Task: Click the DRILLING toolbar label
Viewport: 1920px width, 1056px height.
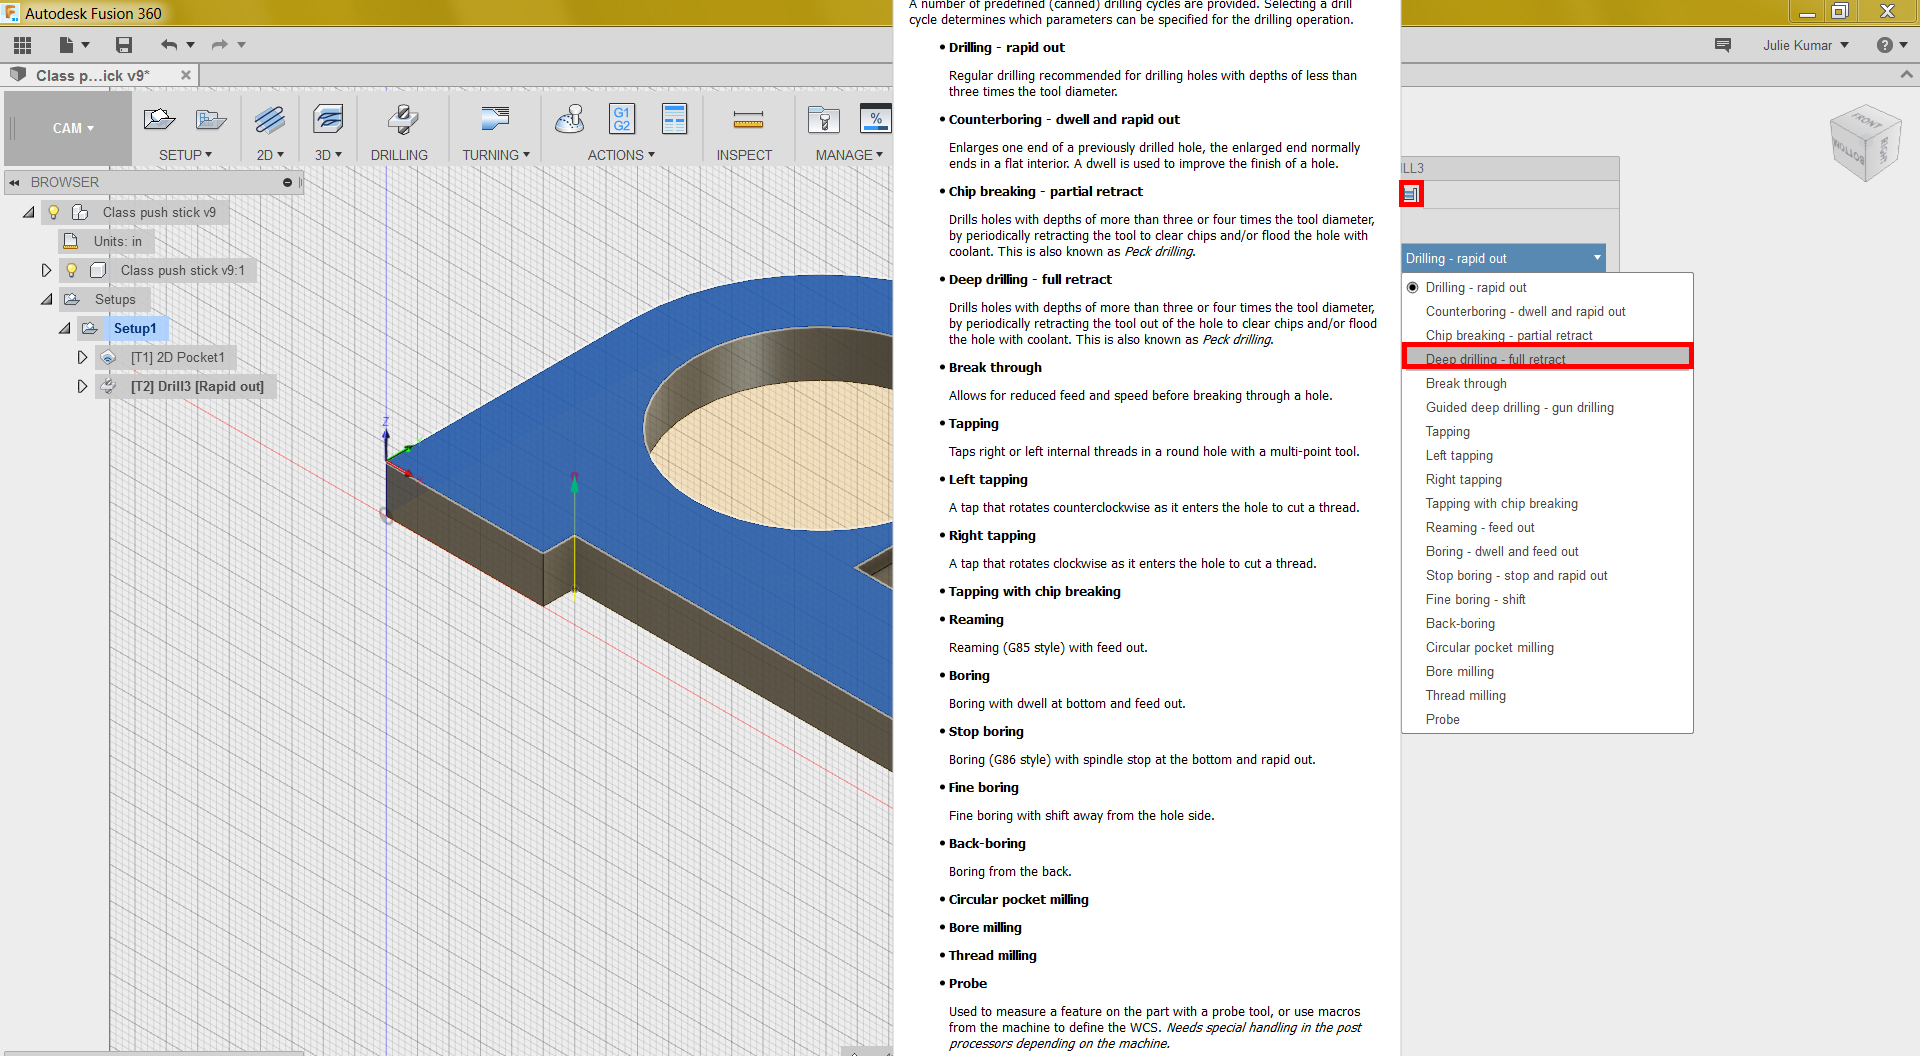Action: tap(399, 155)
